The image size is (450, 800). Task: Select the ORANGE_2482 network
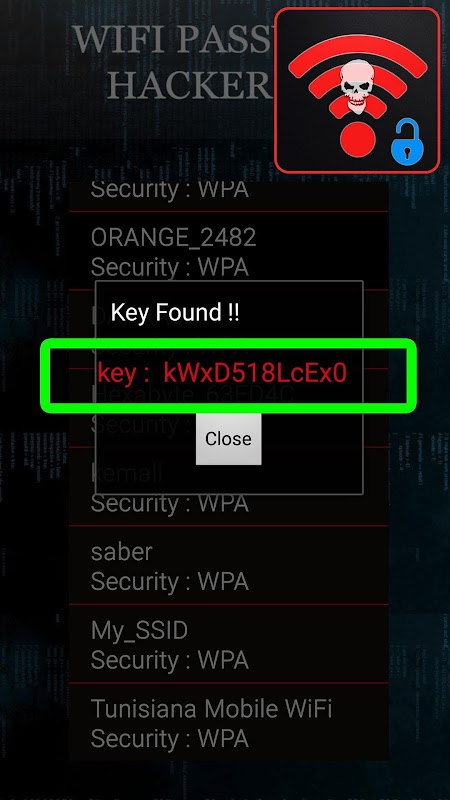click(229, 251)
